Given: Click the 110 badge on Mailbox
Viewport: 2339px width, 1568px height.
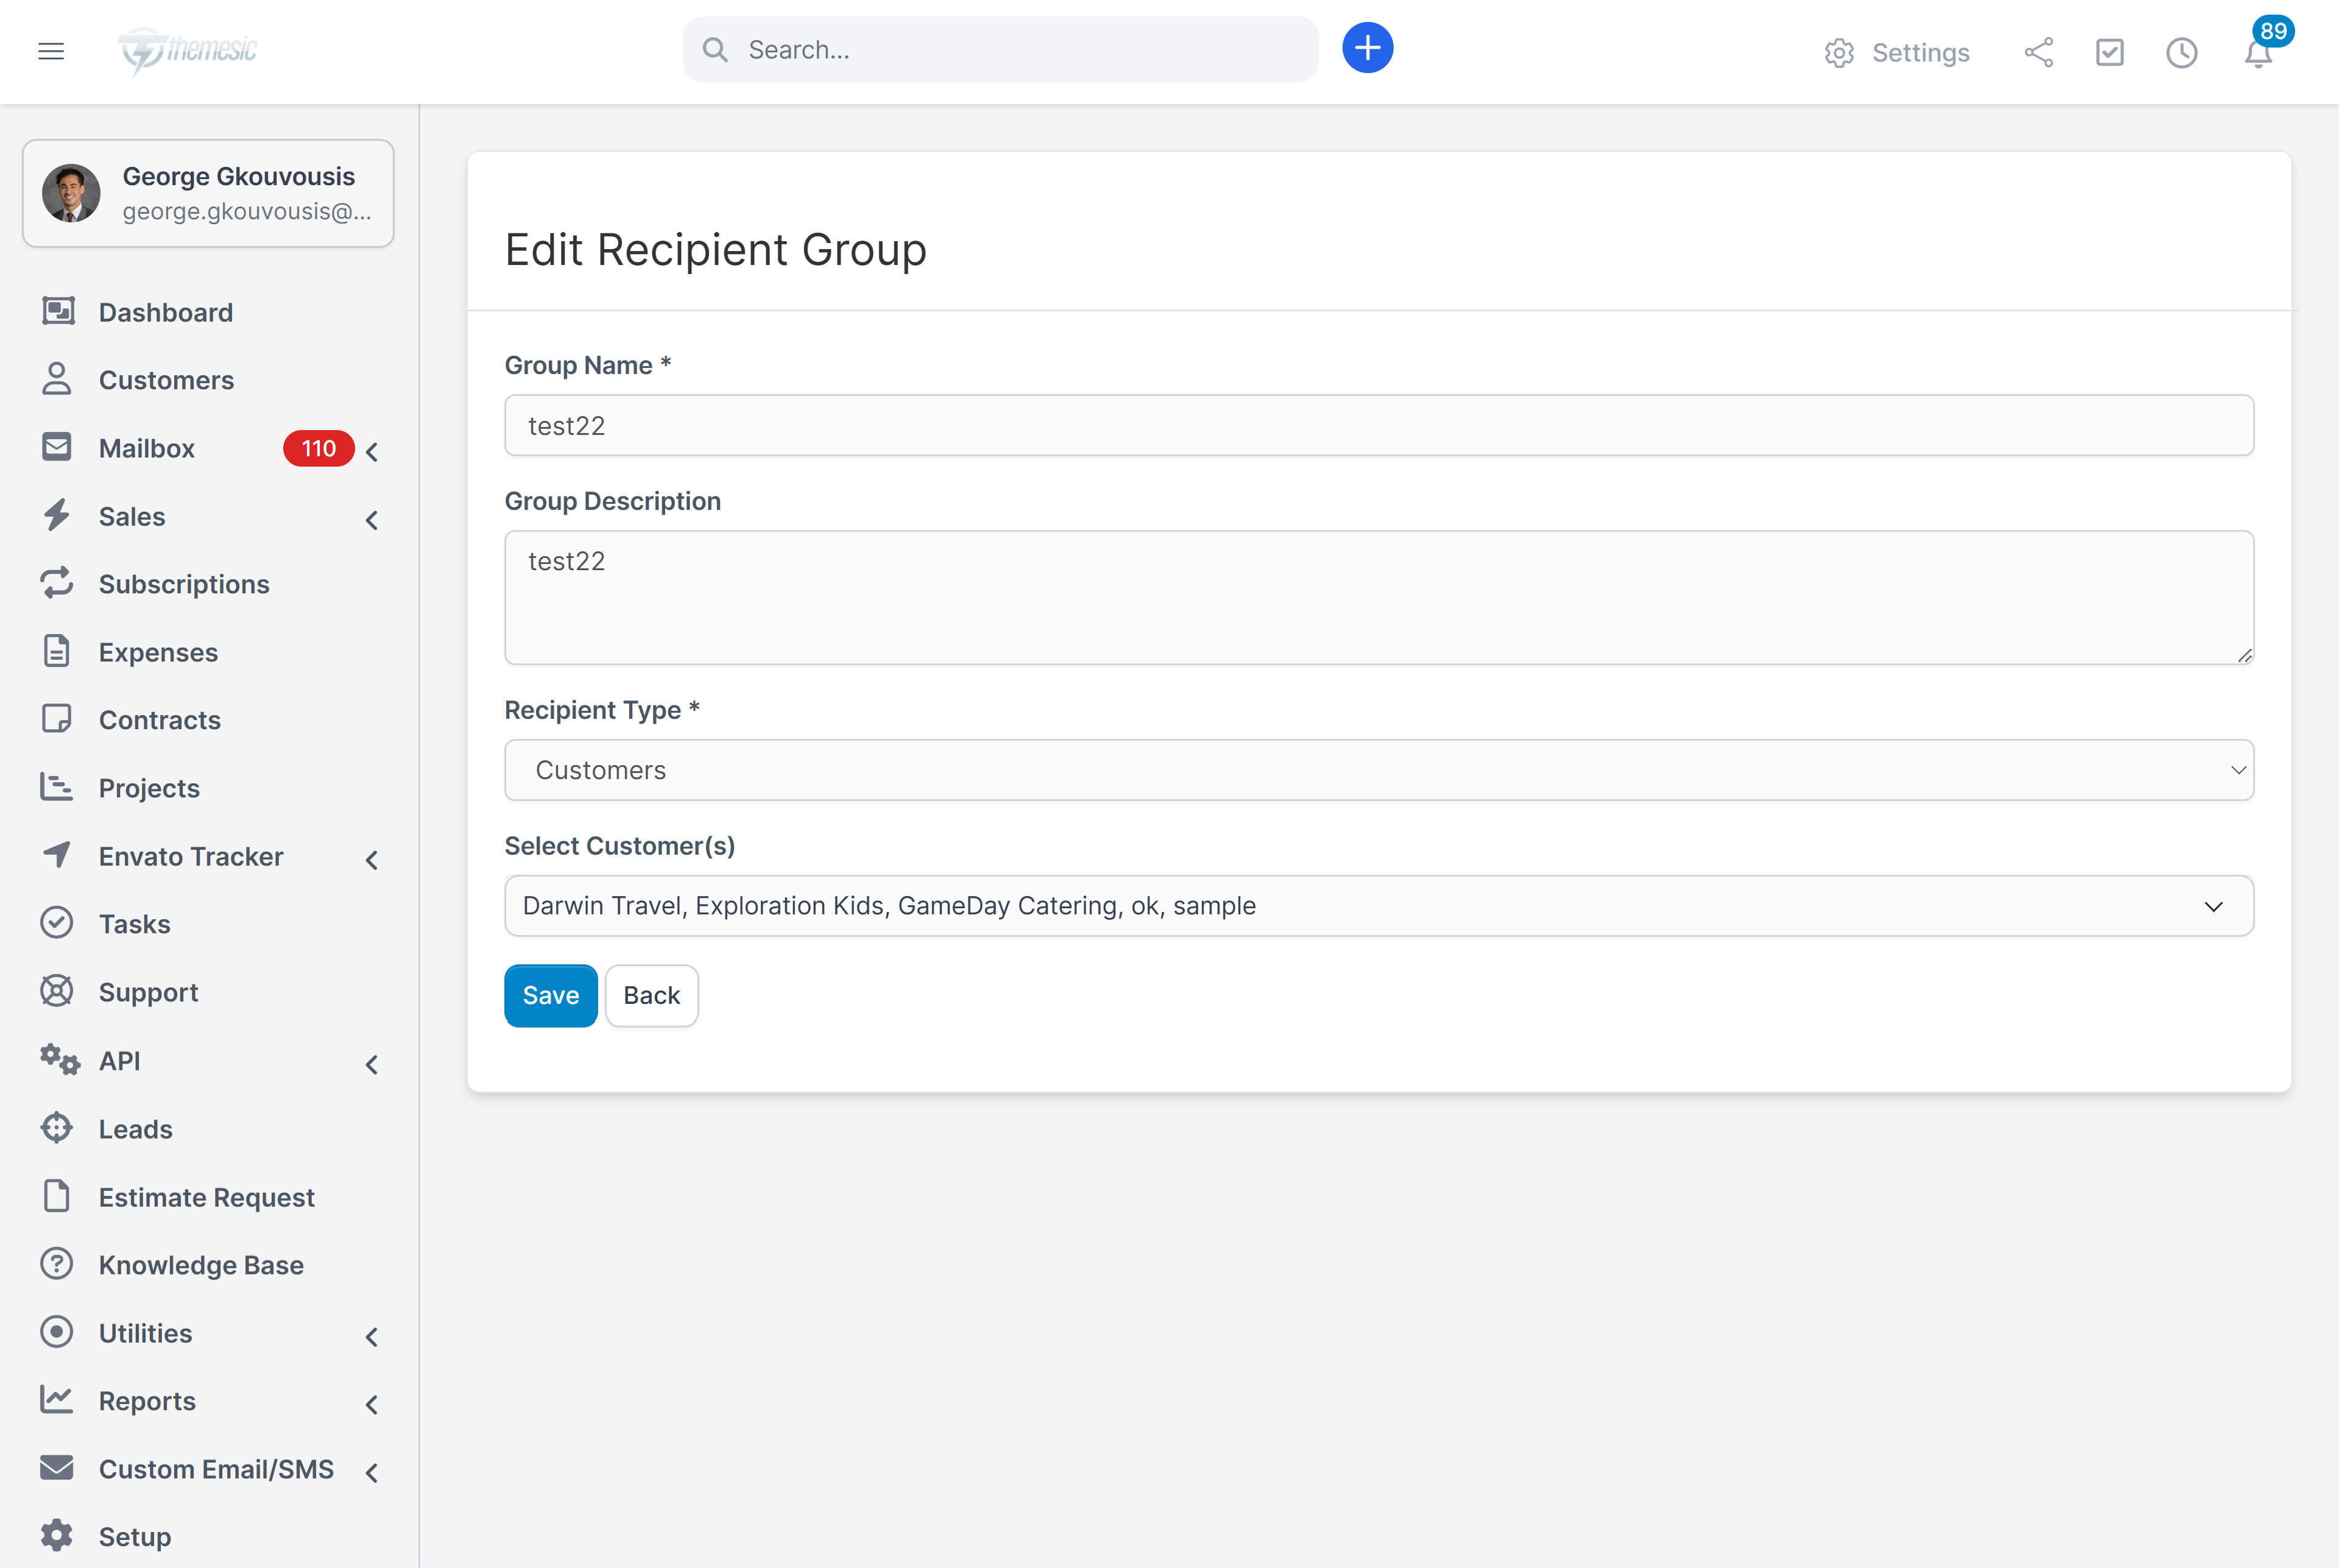Looking at the screenshot, I should coord(318,448).
